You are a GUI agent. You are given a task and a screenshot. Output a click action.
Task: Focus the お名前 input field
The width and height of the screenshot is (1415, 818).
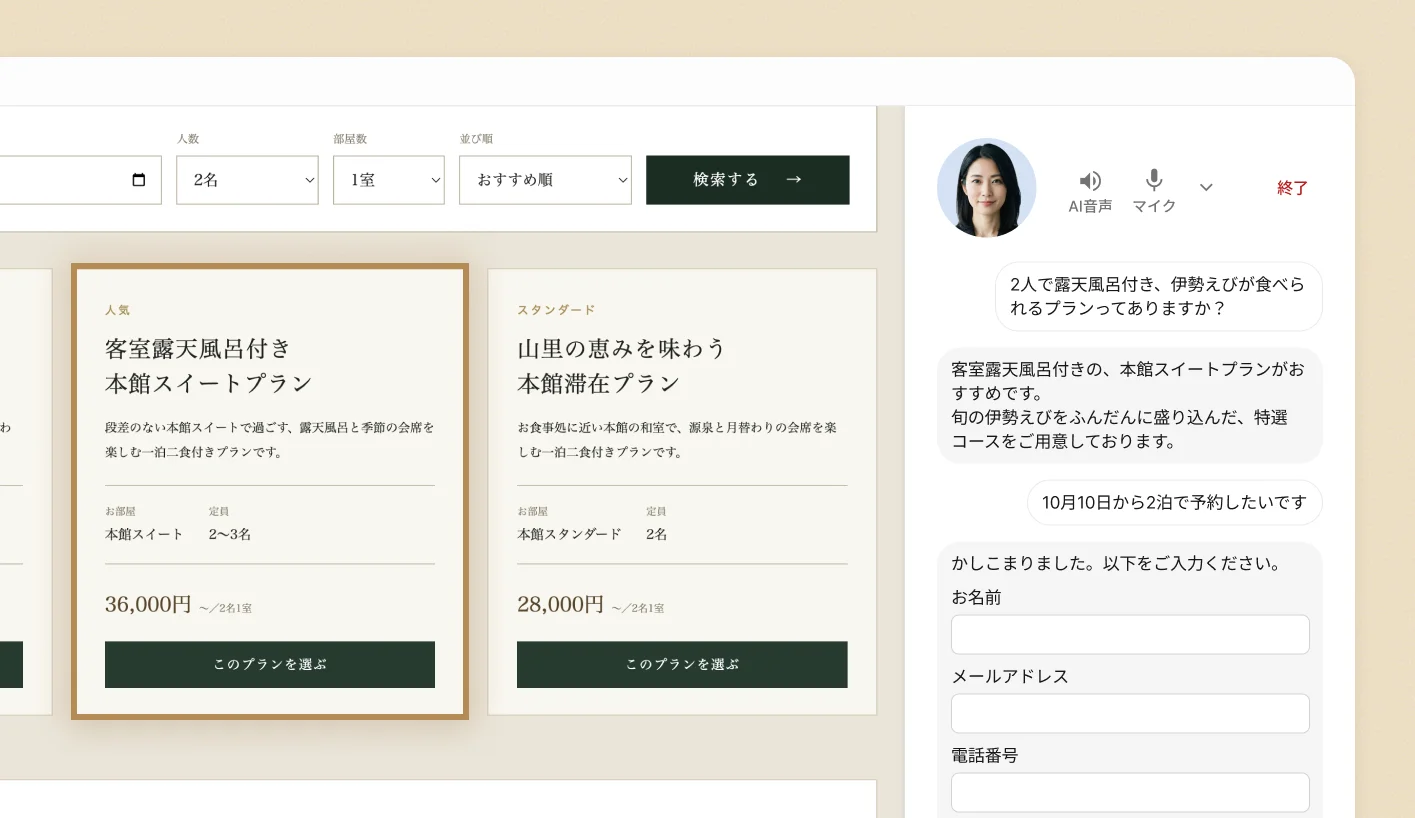(x=1130, y=635)
